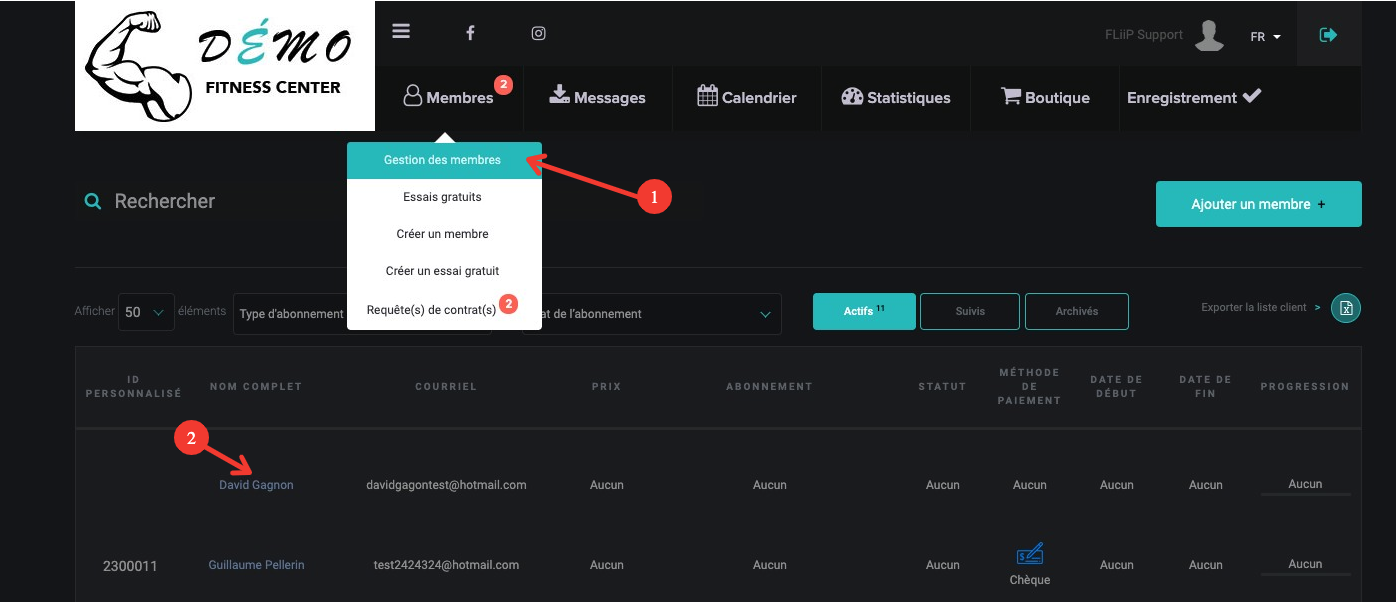Expand the Afficher 50 elements dropdown

(x=146, y=312)
